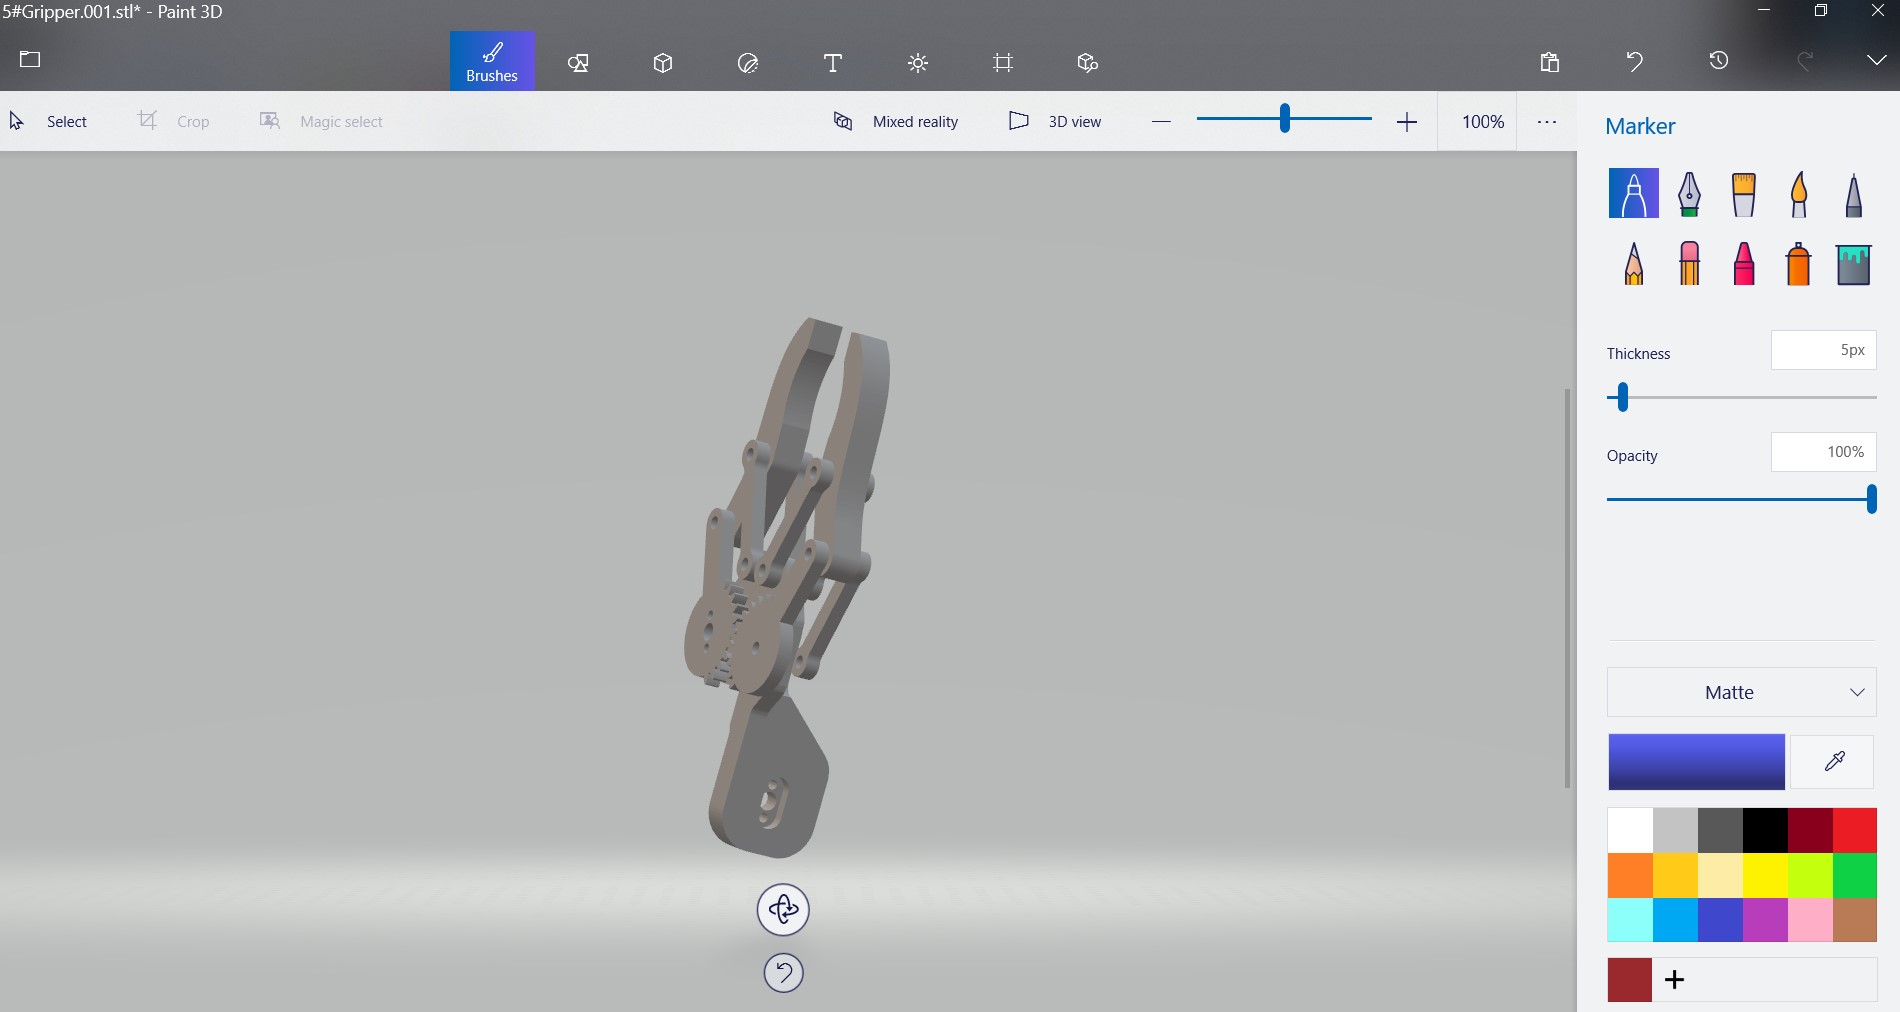Choose the Eraser tool
The image size is (1900, 1012).
point(1688,264)
